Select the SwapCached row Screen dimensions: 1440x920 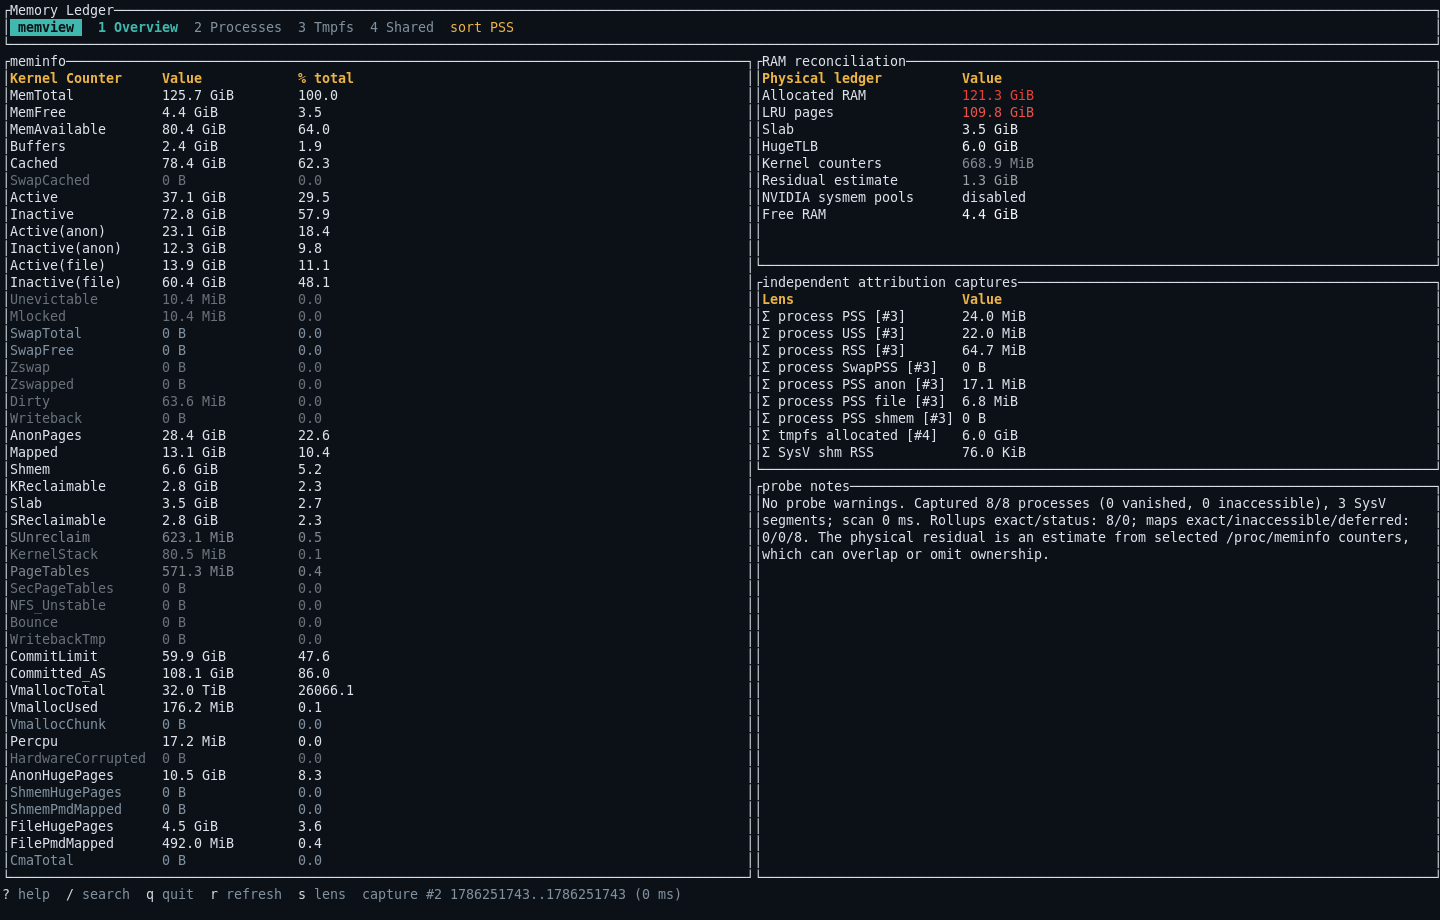click(x=378, y=180)
